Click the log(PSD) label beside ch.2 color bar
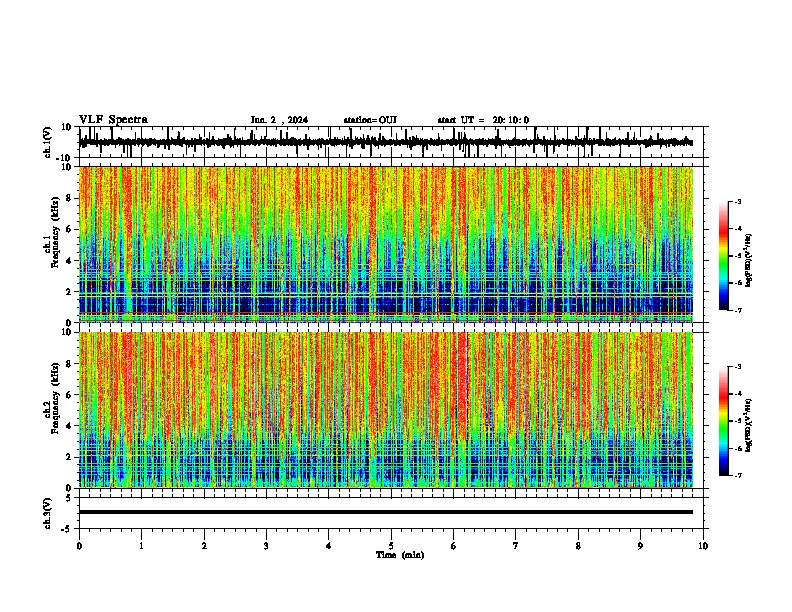 coord(749,425)
